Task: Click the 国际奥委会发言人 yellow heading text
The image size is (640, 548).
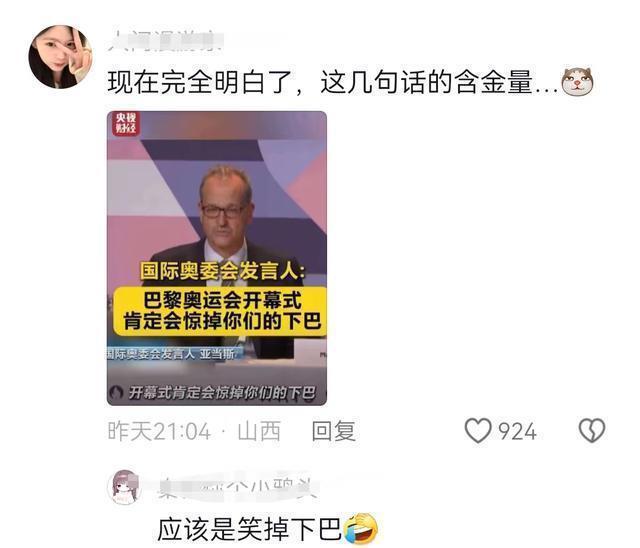Action: point(222,271)
